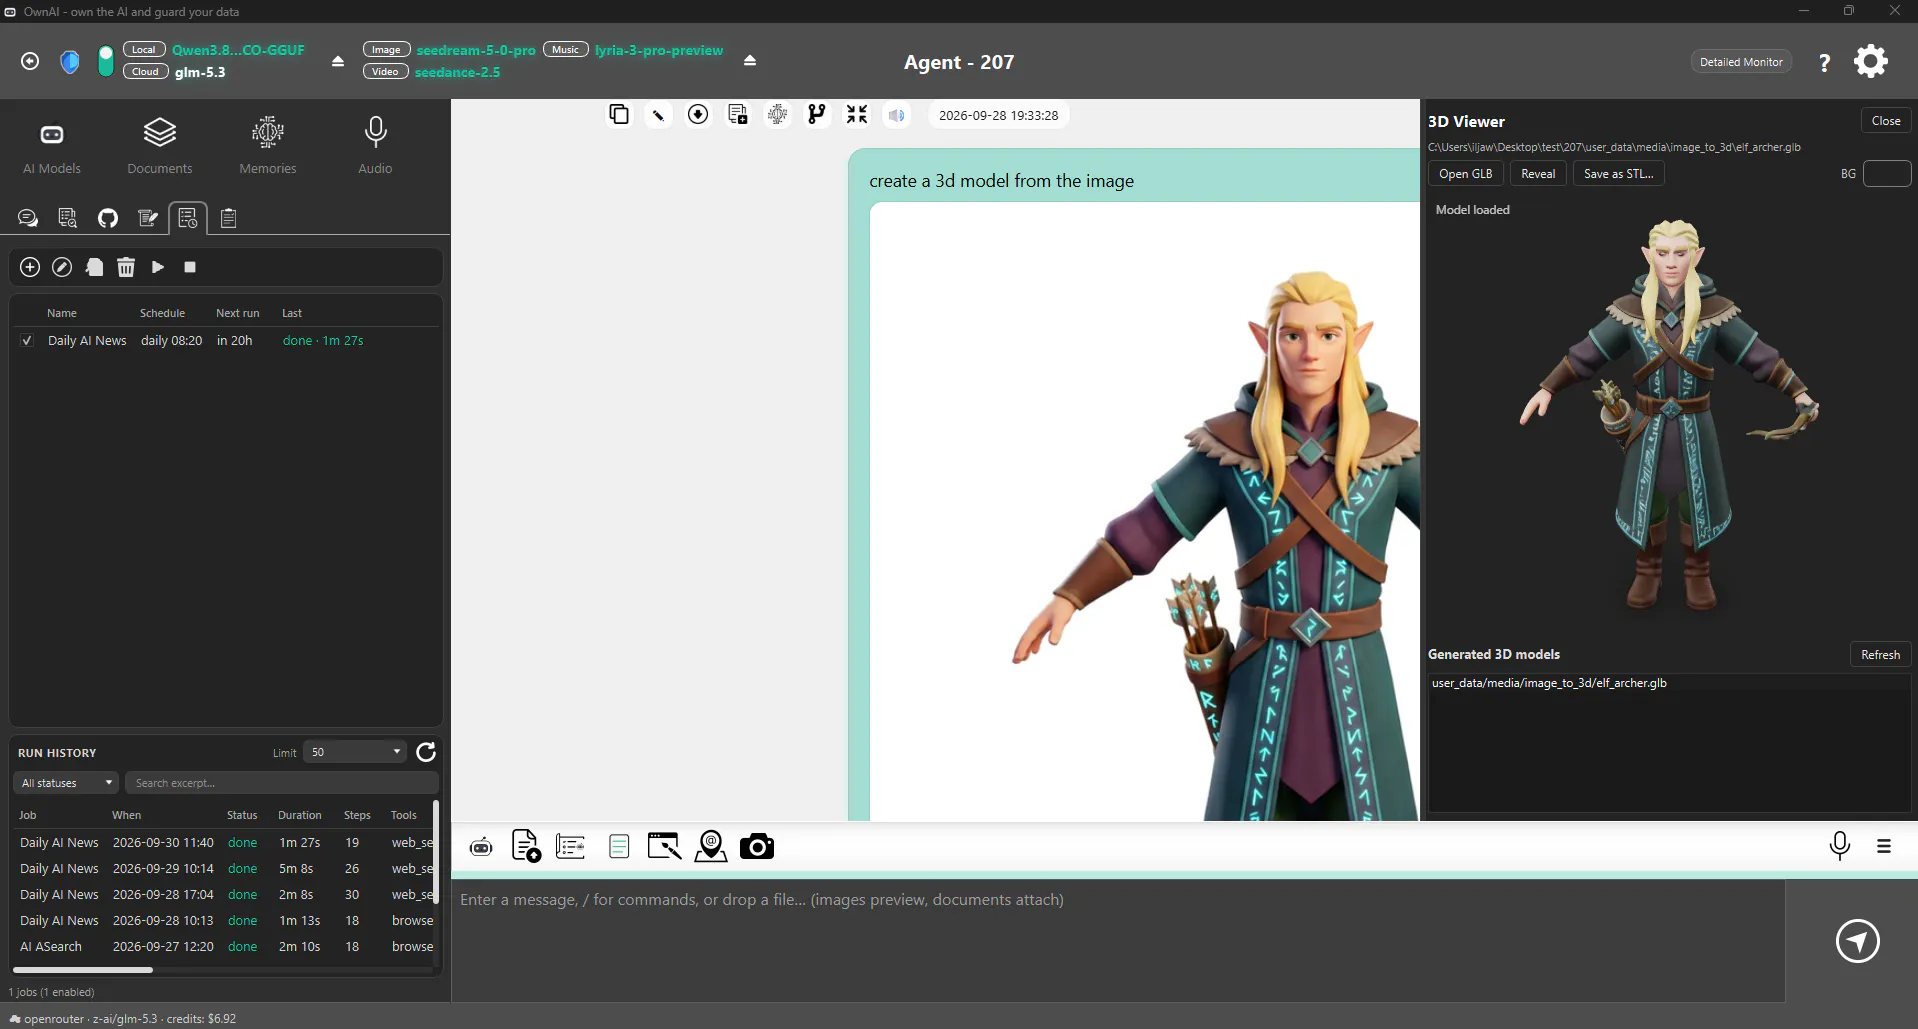The image size is (1918, 1029).
Task: Refresh the run history list
Action: 426,752
